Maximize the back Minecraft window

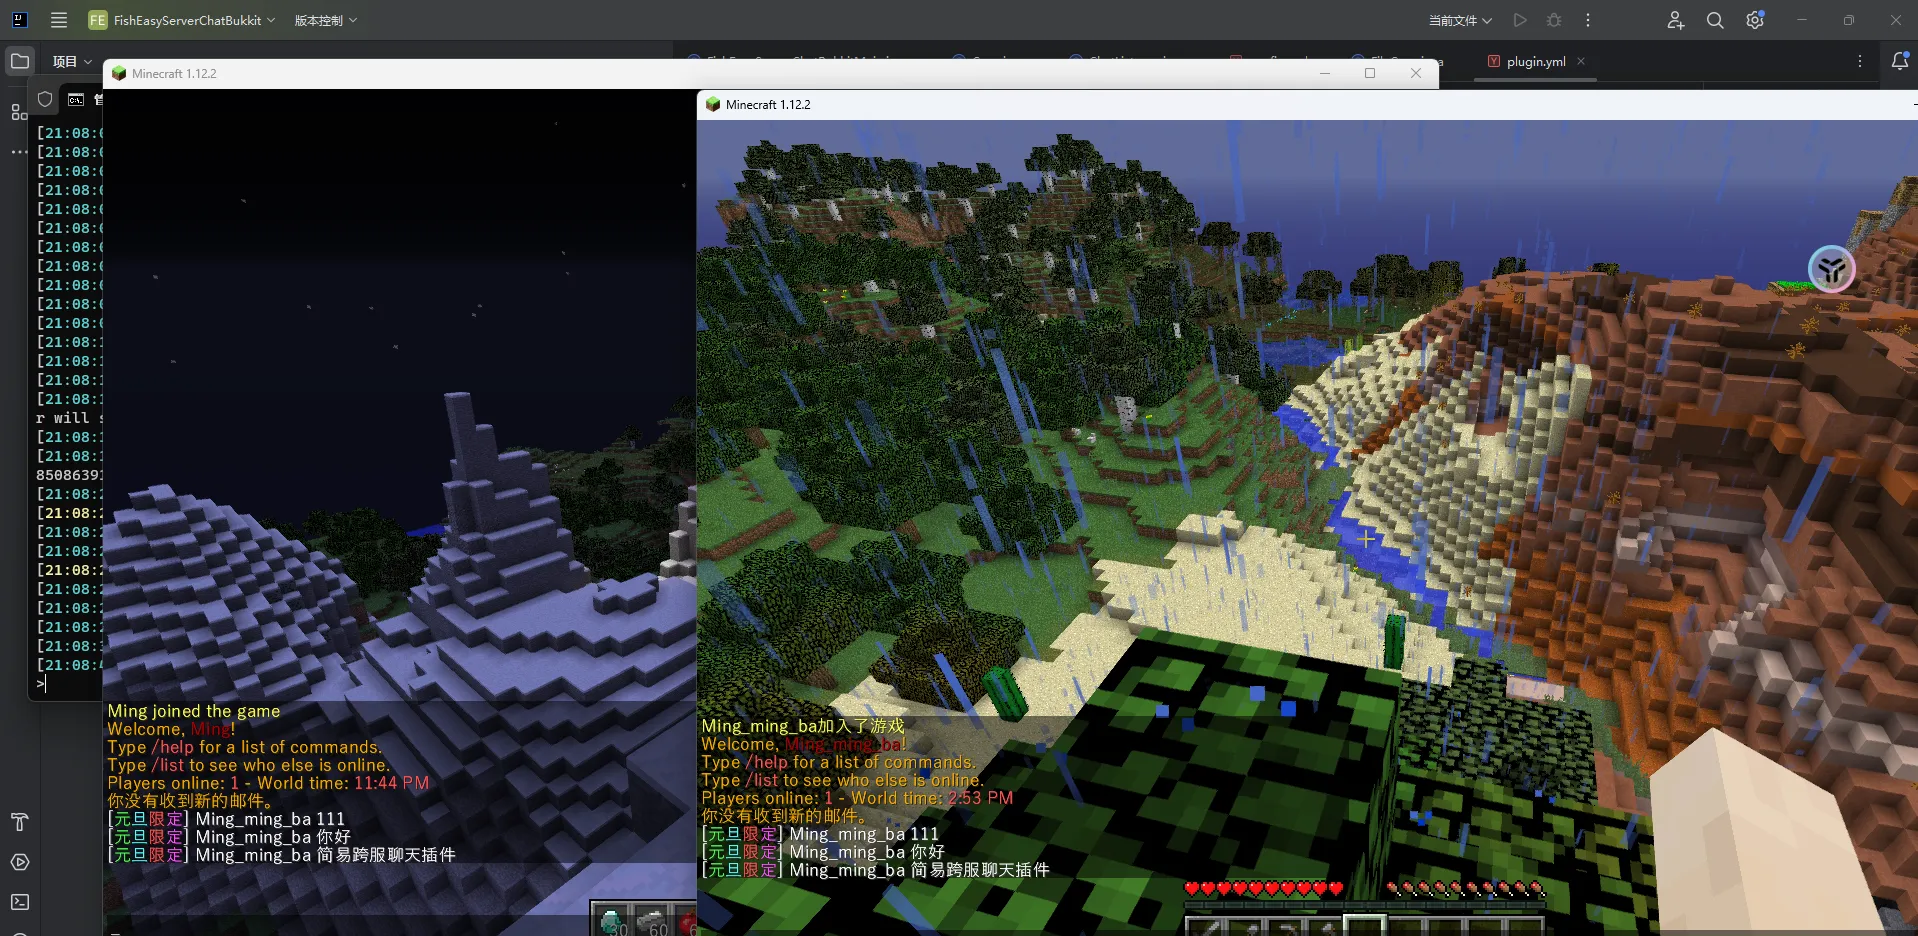[1370, 73]
